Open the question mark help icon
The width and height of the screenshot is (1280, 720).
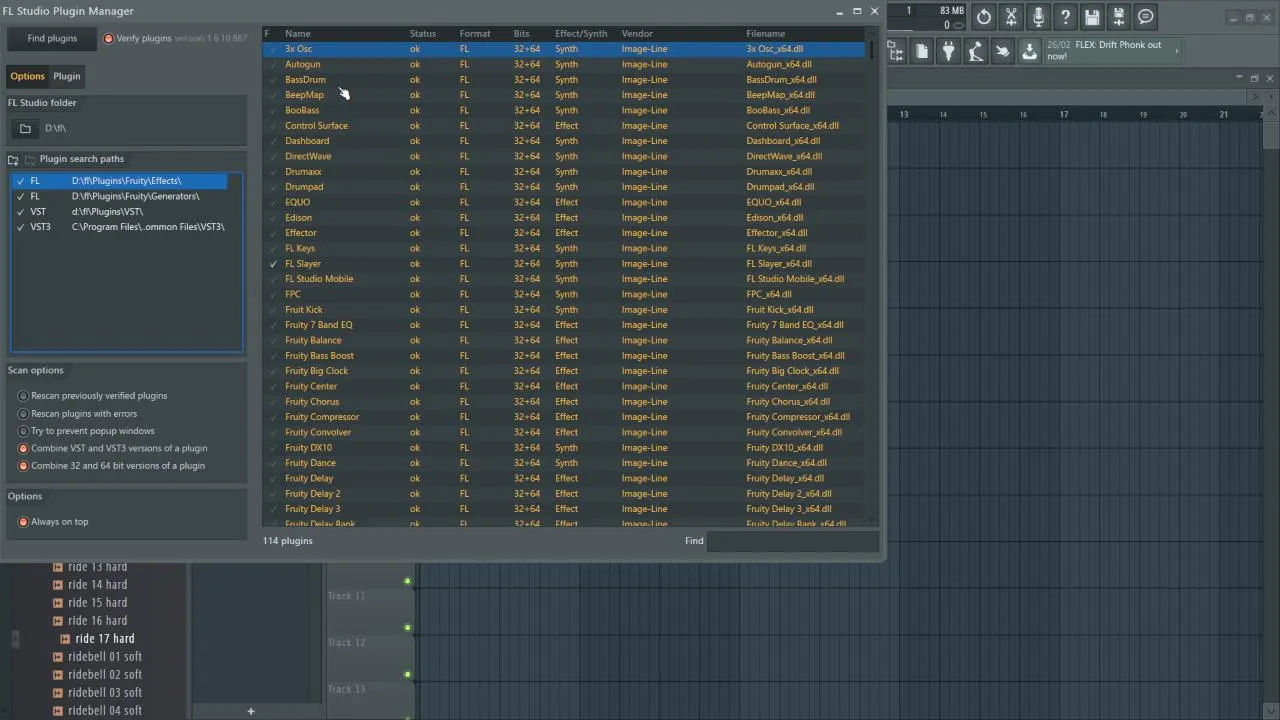pyautogui.click(x=1065, y=17)
